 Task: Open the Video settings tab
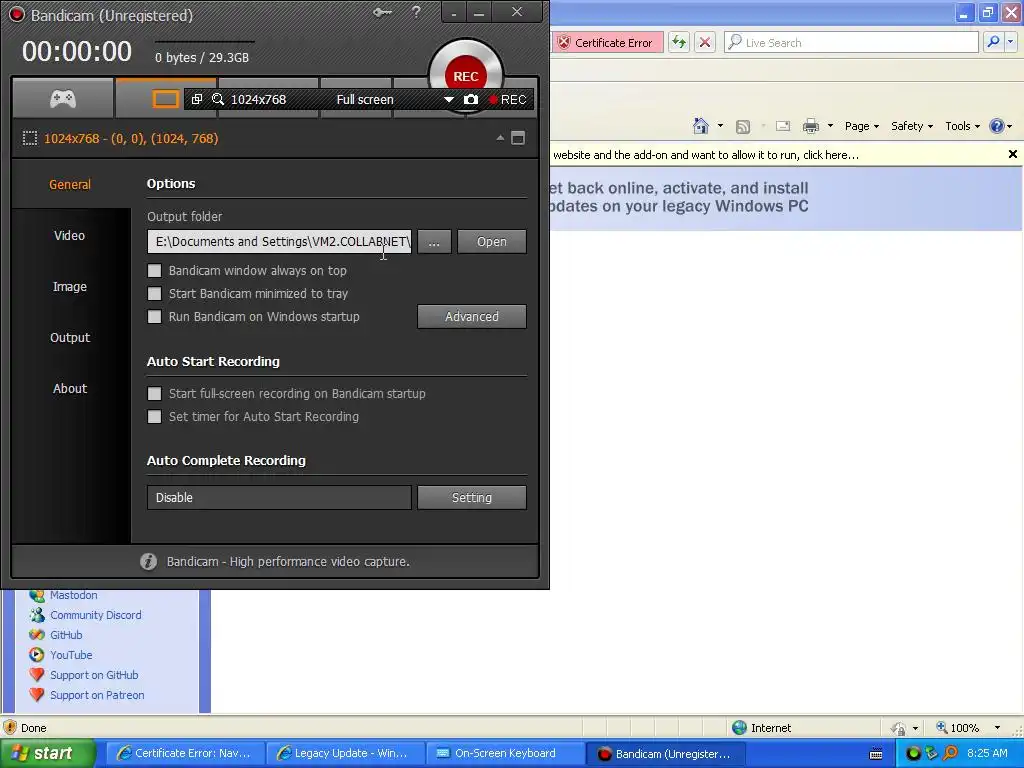[x=70, y=235]
